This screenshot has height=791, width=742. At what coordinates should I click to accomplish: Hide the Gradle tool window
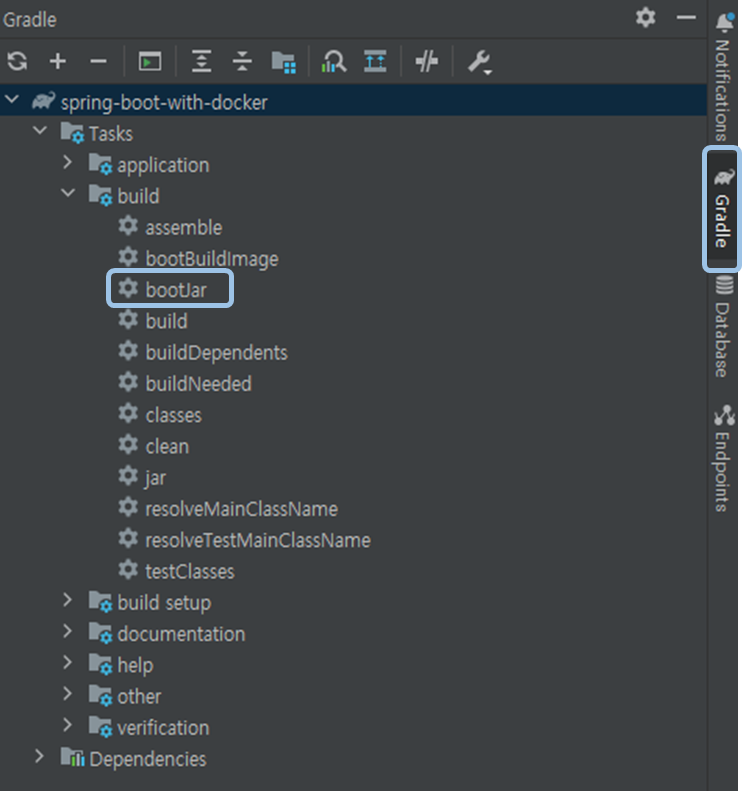tap(686, 18)
